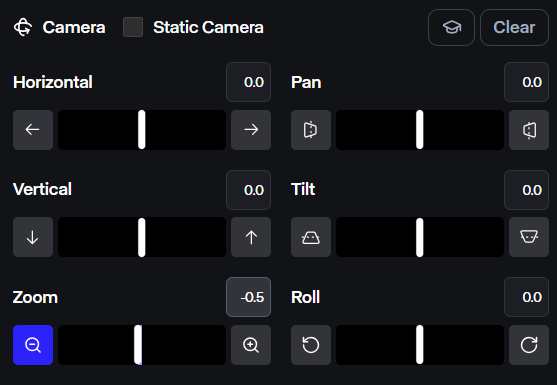
Task: Click the tilt up camera icon
Action: (311, 237)
